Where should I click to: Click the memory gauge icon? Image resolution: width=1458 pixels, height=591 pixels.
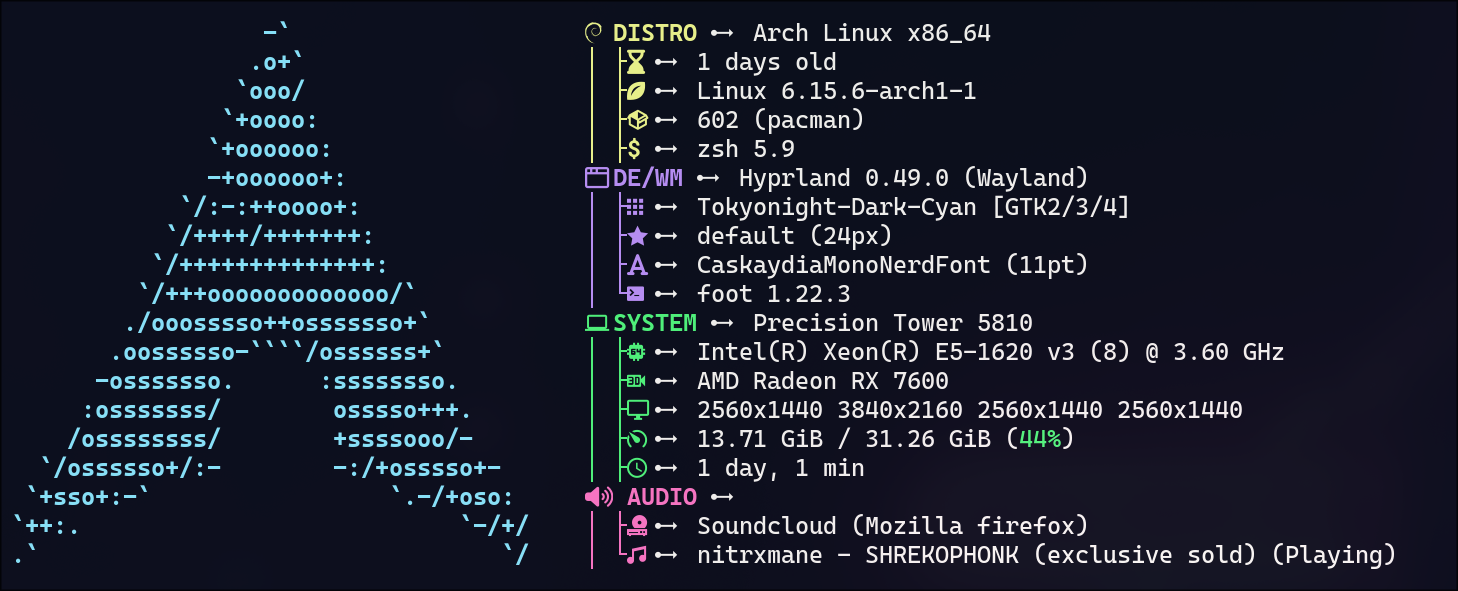(x=636, y=440)
